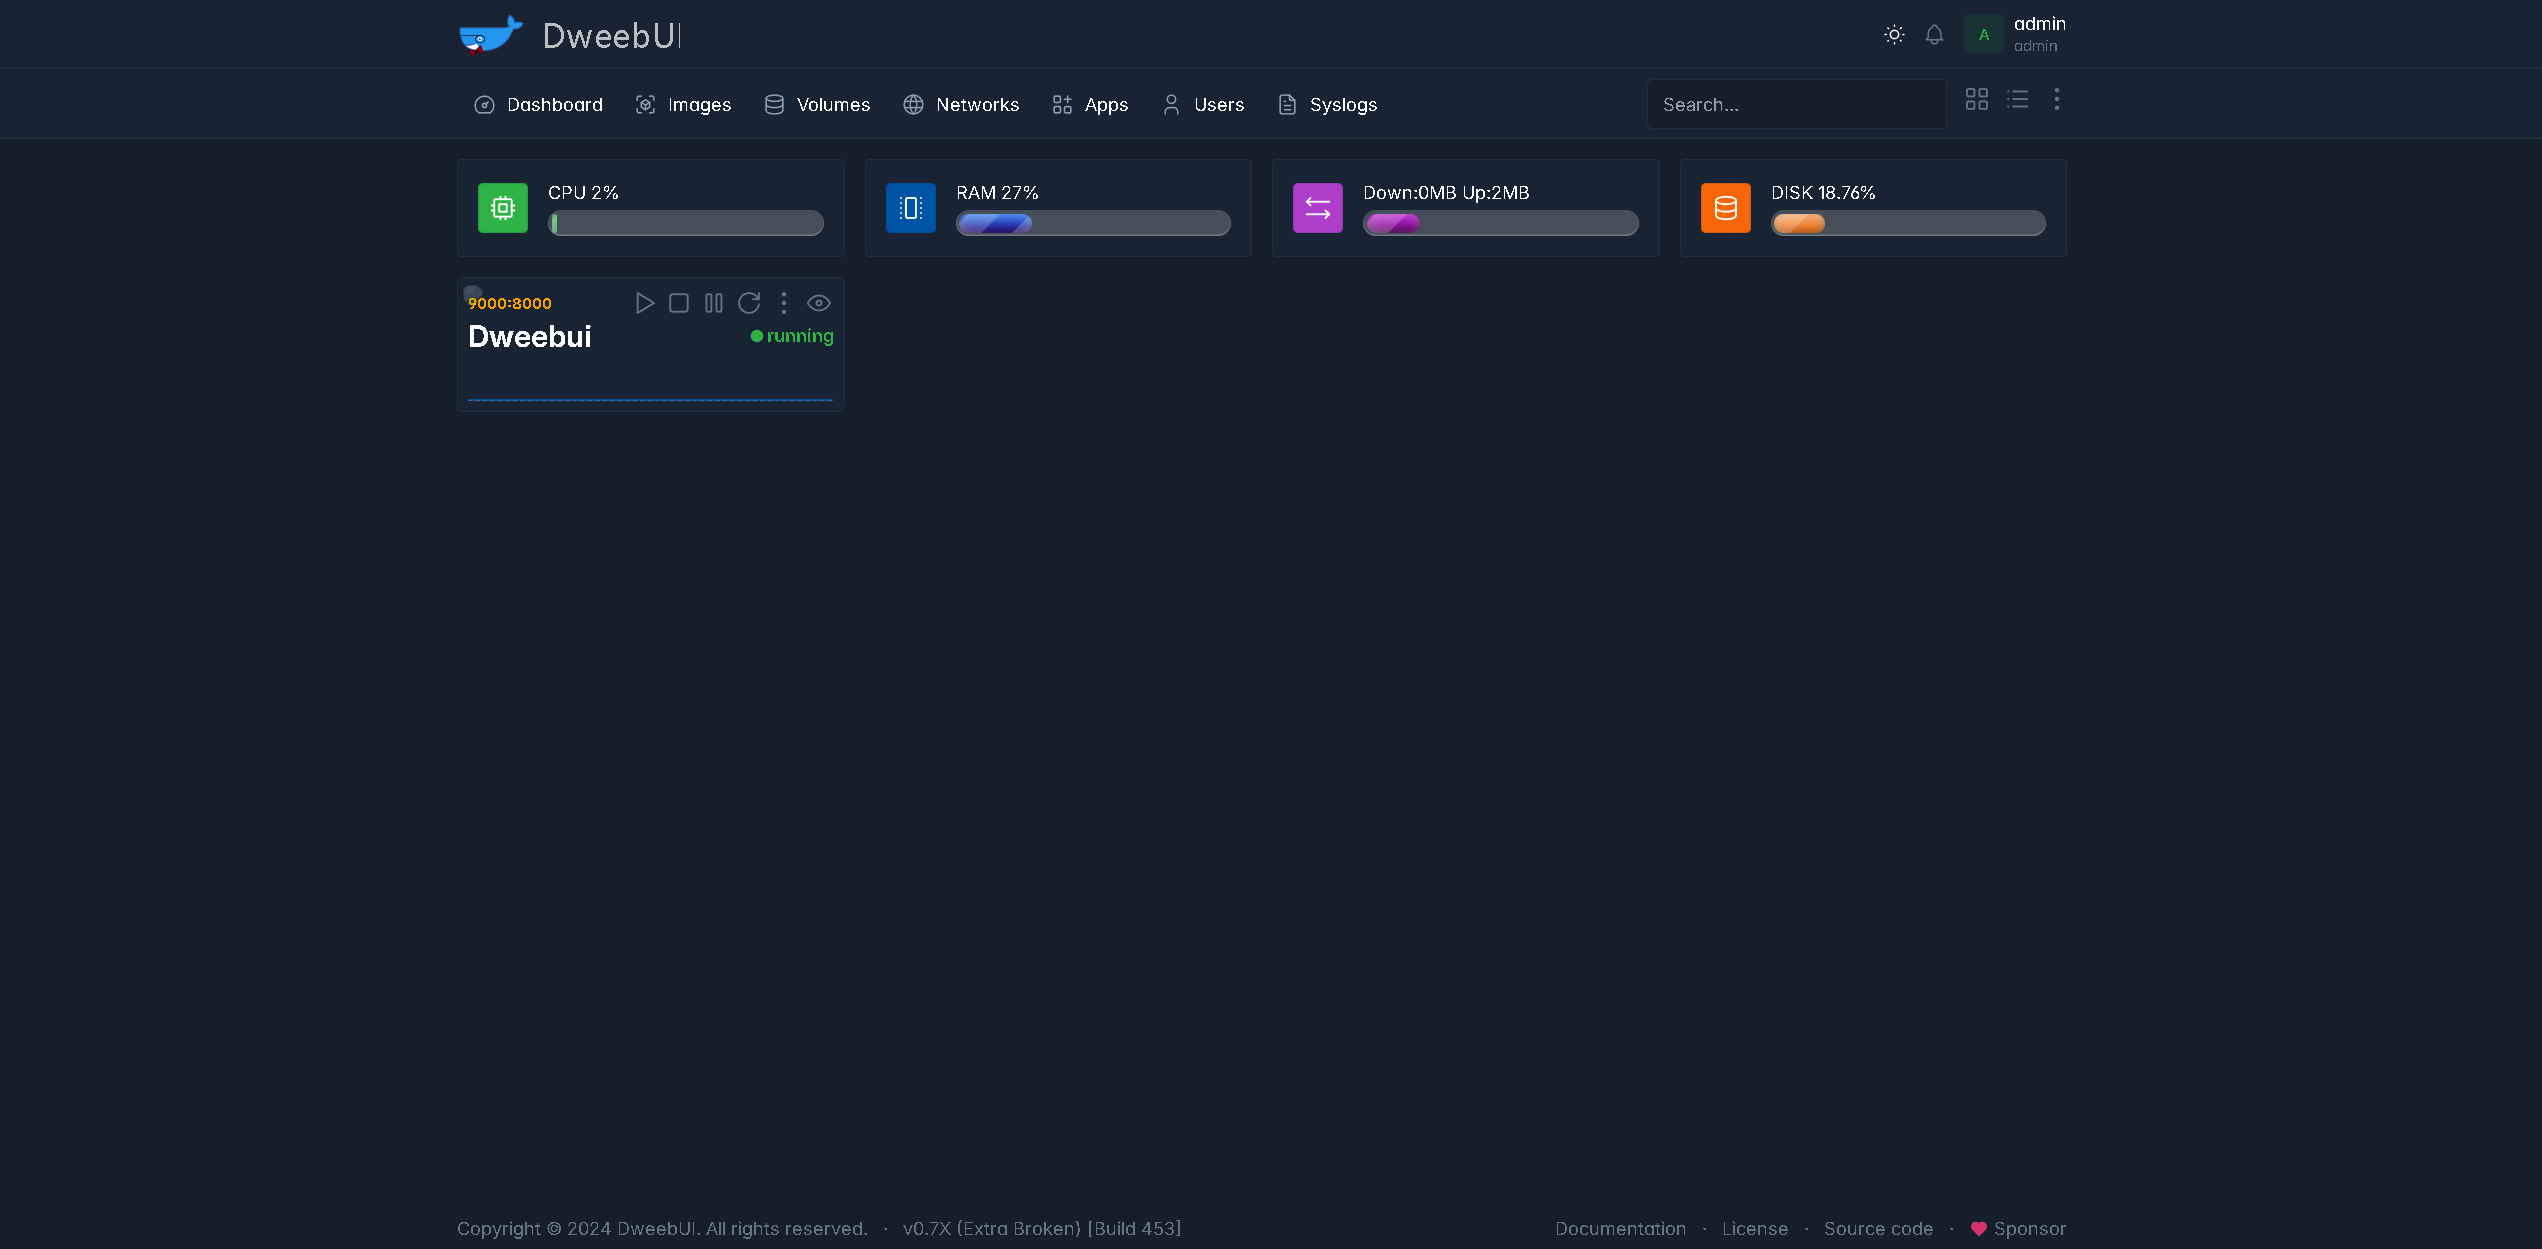Open Syslogs tab
The width and height of the screenshot is (2542, 1249).
coord(1327,104)
